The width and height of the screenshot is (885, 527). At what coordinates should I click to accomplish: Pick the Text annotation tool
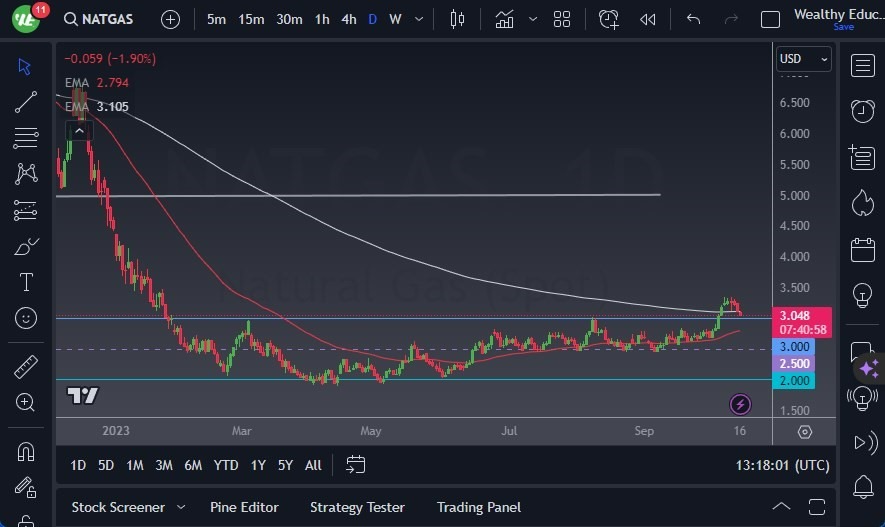26,282
